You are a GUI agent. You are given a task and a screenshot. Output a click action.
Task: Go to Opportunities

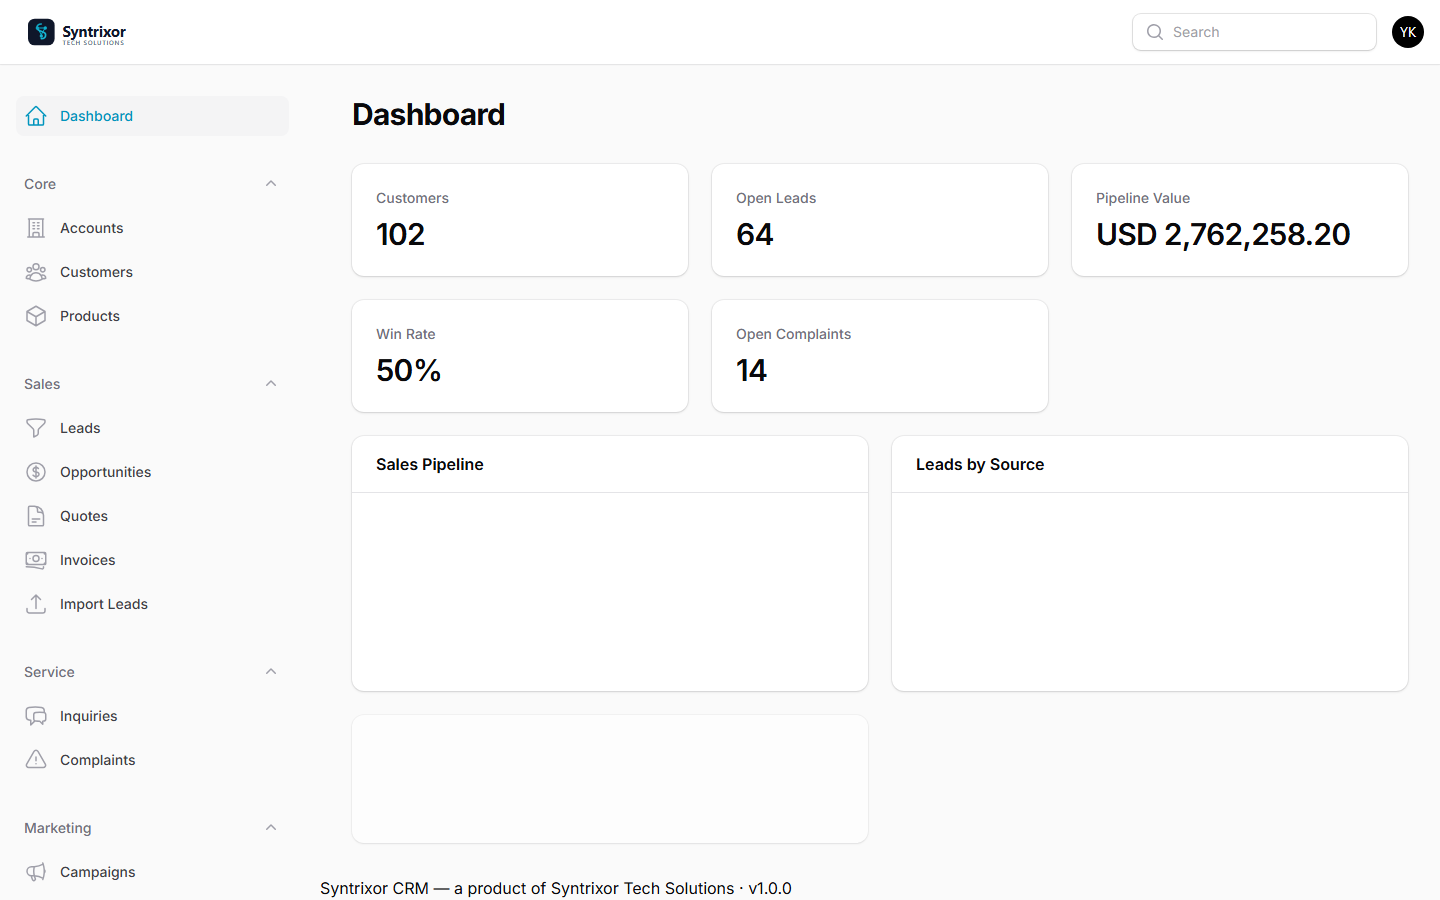click(152, 472)
